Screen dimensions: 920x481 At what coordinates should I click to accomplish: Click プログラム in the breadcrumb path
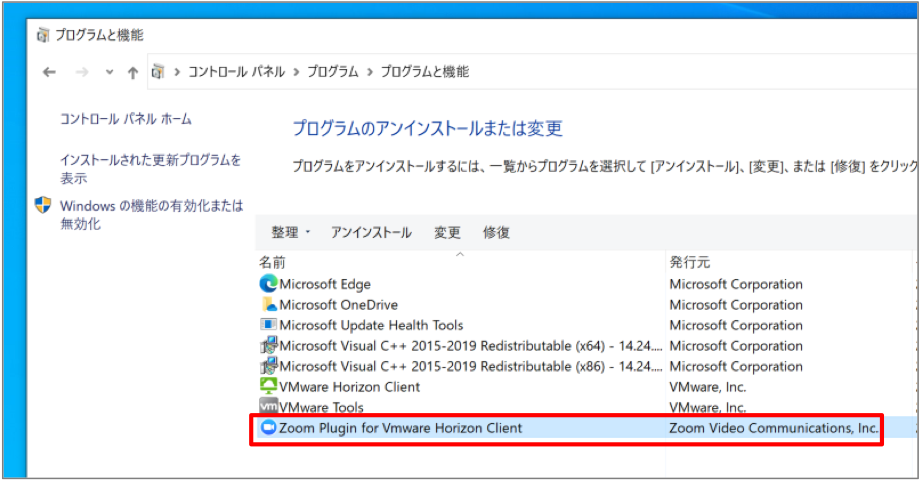pyautogui.click(x=333, y=72)
